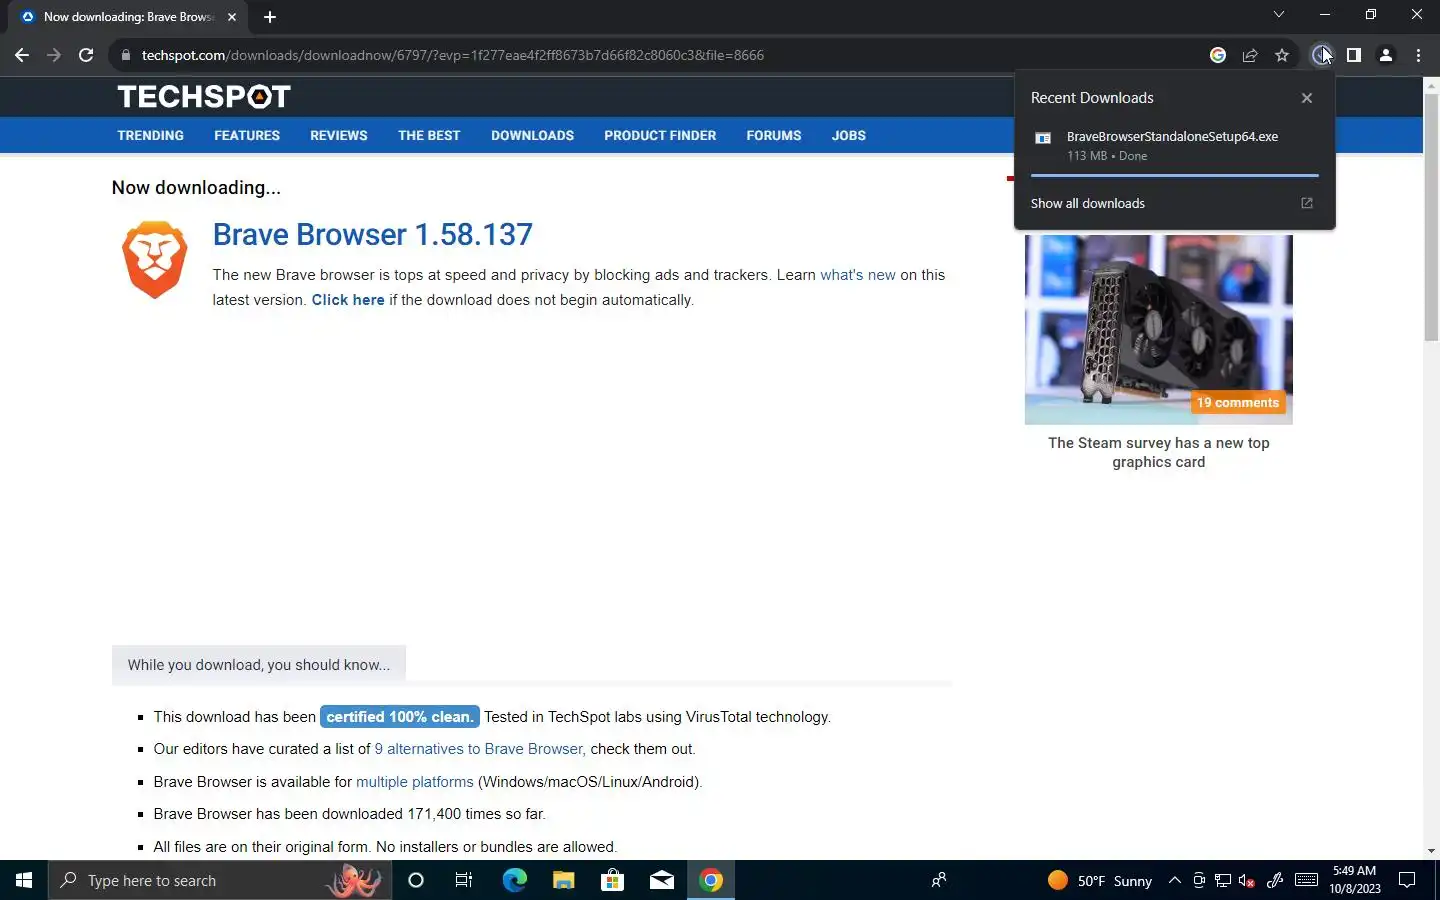Open The Best section

pyautogui.click(x=429, y=135)
